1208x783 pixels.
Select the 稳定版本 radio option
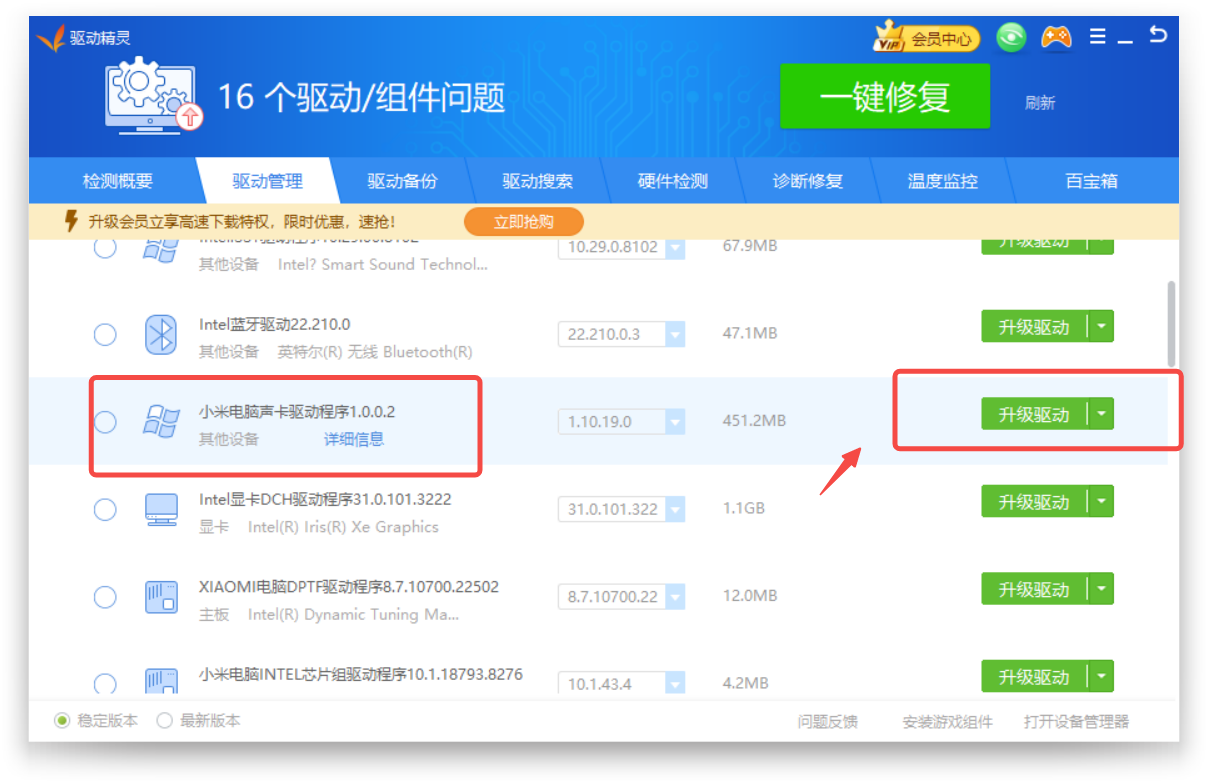point(62,720)
